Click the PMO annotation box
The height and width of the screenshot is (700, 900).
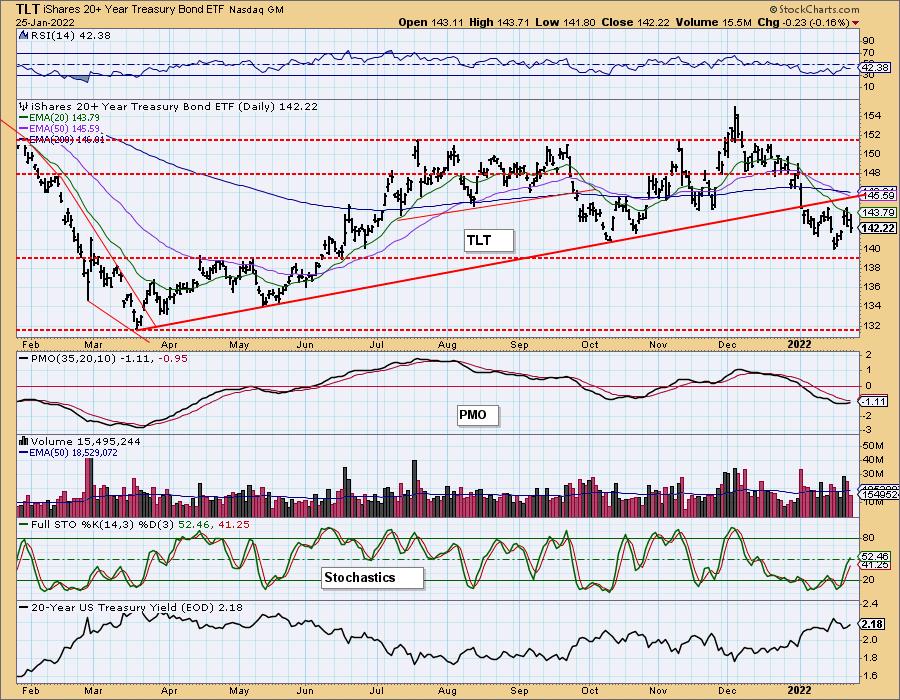(x=478, y=415)
